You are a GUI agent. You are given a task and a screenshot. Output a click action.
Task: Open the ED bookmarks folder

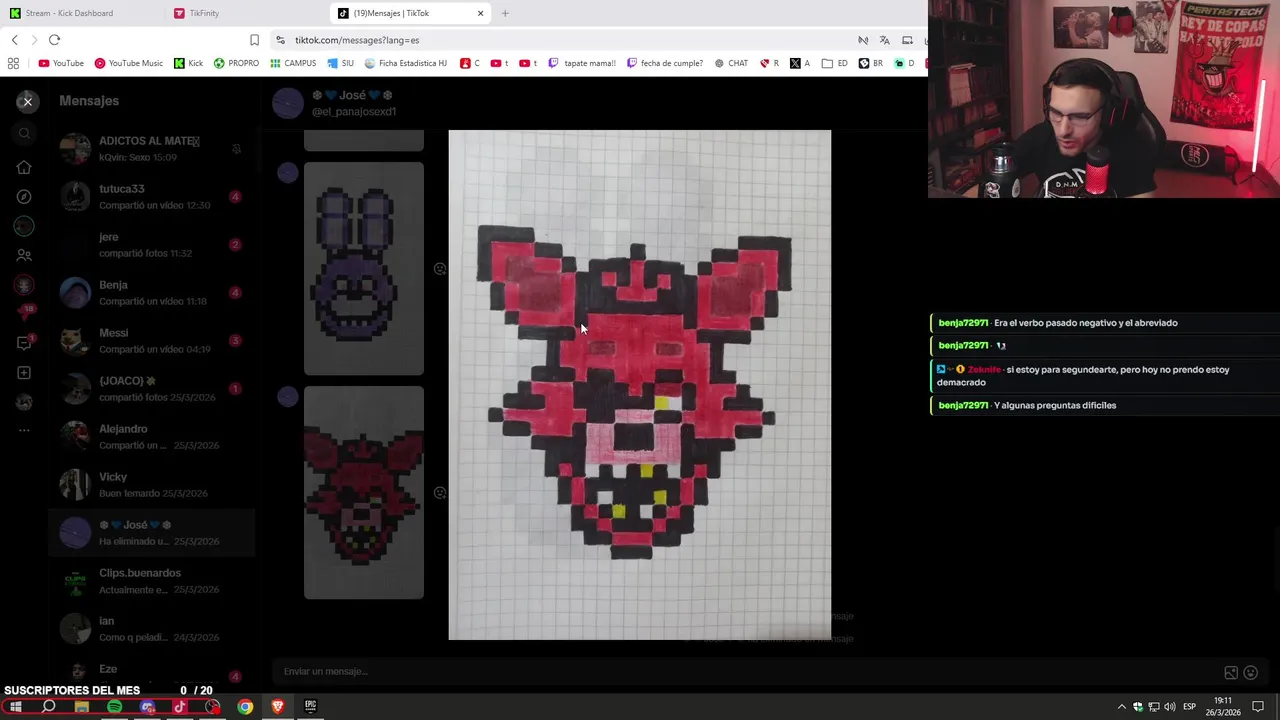tap(835, 63)
